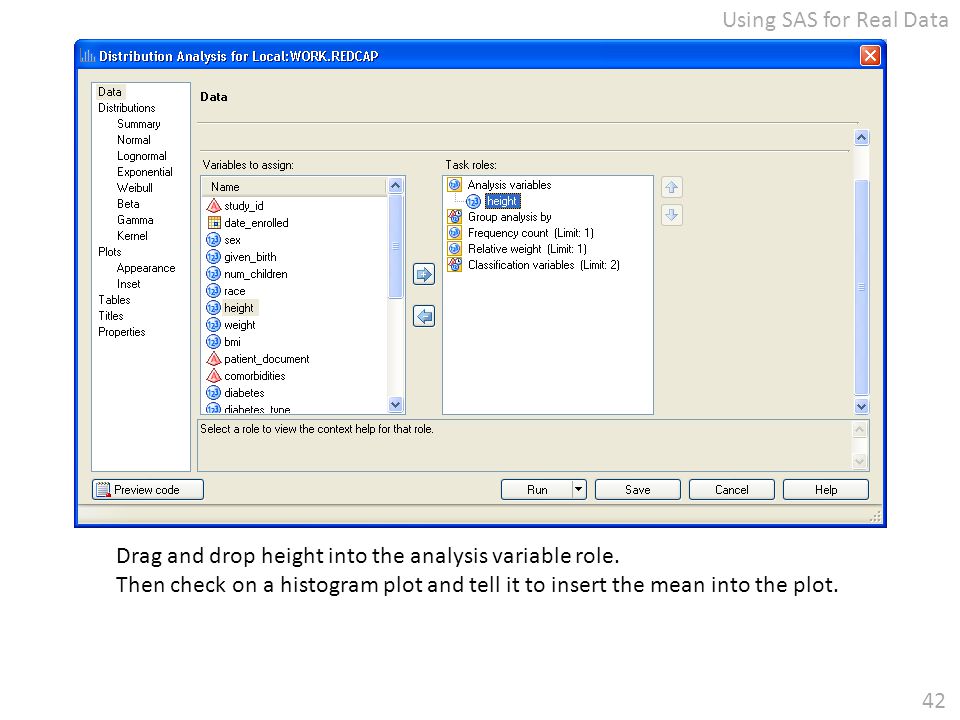Select the race variable name in the list
This screenshot has width=960, height=720.
[x=234, y=291]
